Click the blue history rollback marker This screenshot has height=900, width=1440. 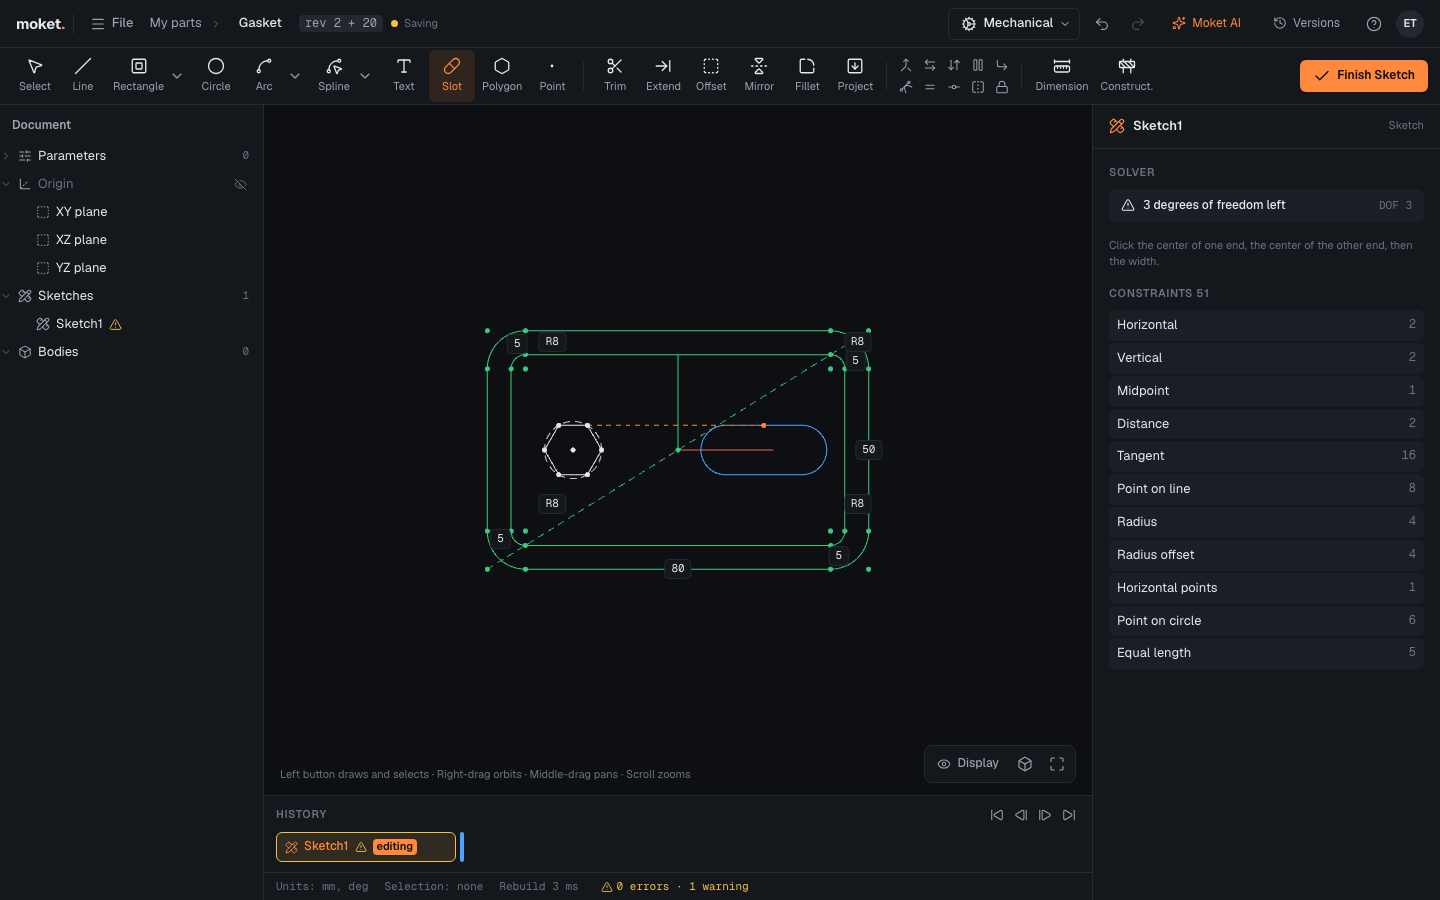click(462, 847)
